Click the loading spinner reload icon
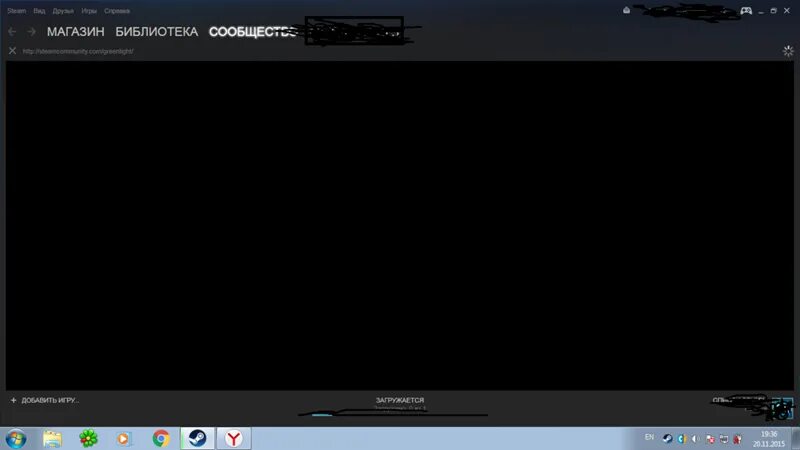 [788, 51]
